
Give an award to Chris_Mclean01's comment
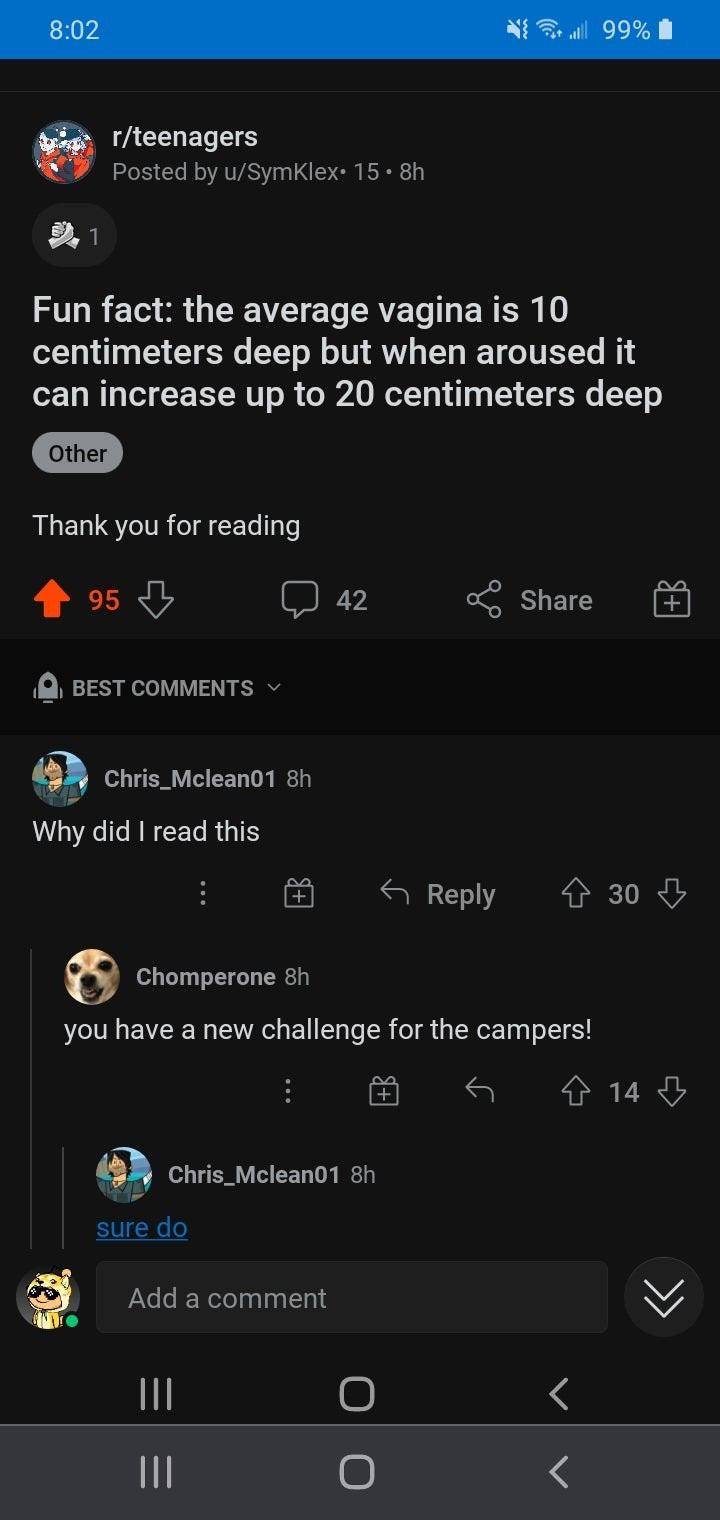pos(299,893)
